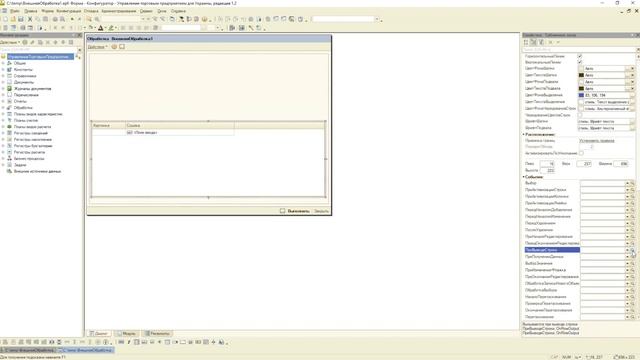Open the Администрирование menu
The height and width of the screenshot is (360, 640).
click(x=119, y=11)
